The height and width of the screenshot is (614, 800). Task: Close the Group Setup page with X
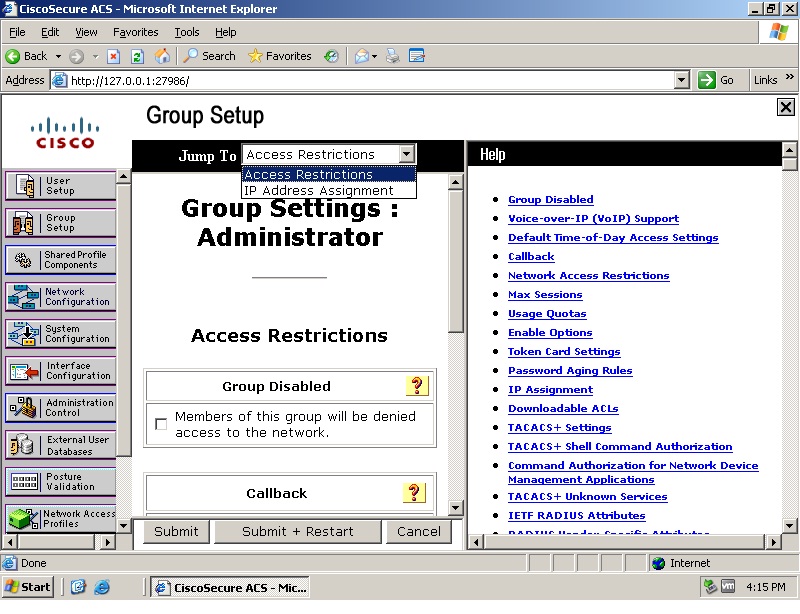click(x=786, y=107)
